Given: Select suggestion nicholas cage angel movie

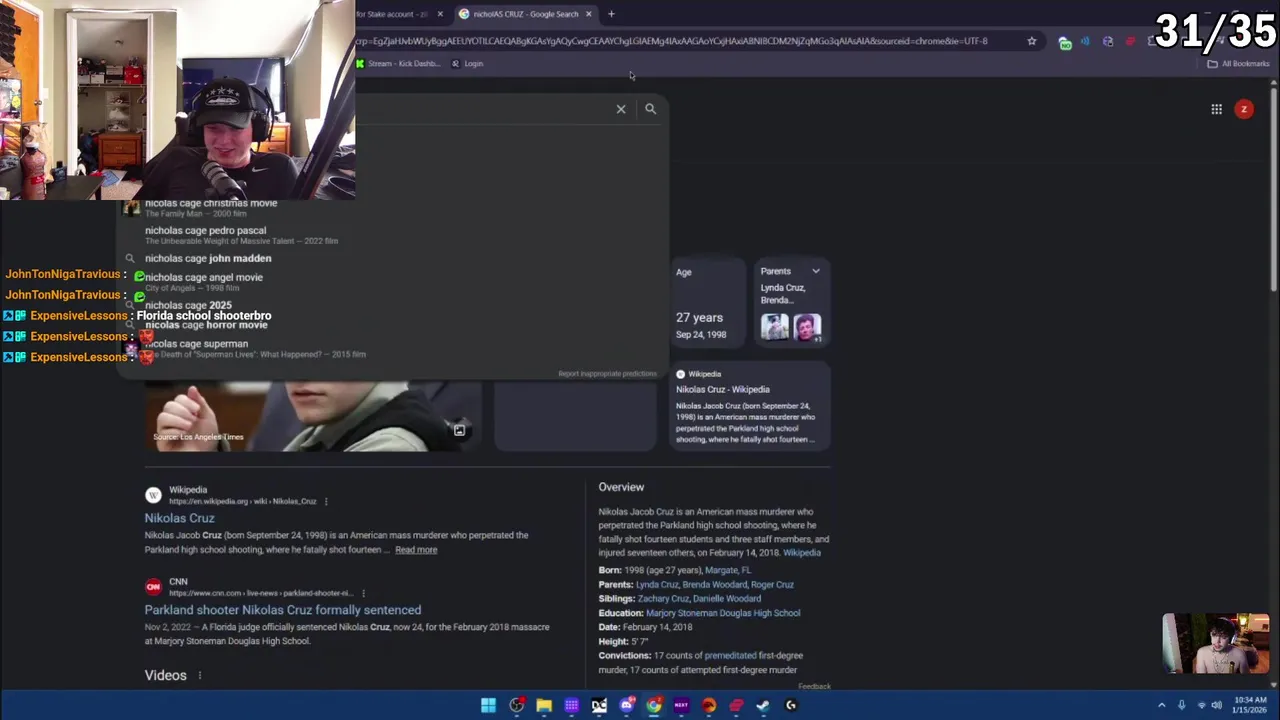Looking at the screenshot, I should point(204,282).
